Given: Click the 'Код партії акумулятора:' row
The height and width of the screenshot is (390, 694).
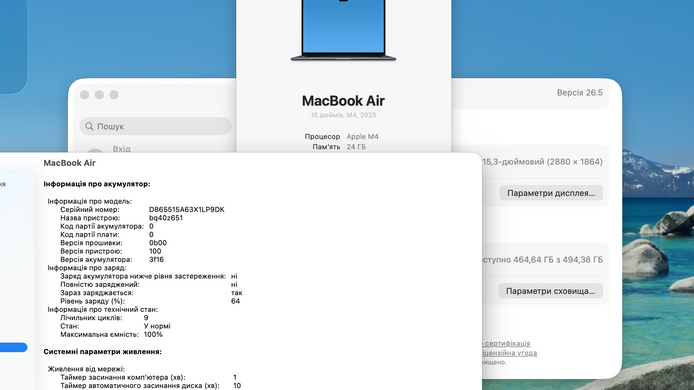Looking at the screenshot, I should [x=107, y=226].
